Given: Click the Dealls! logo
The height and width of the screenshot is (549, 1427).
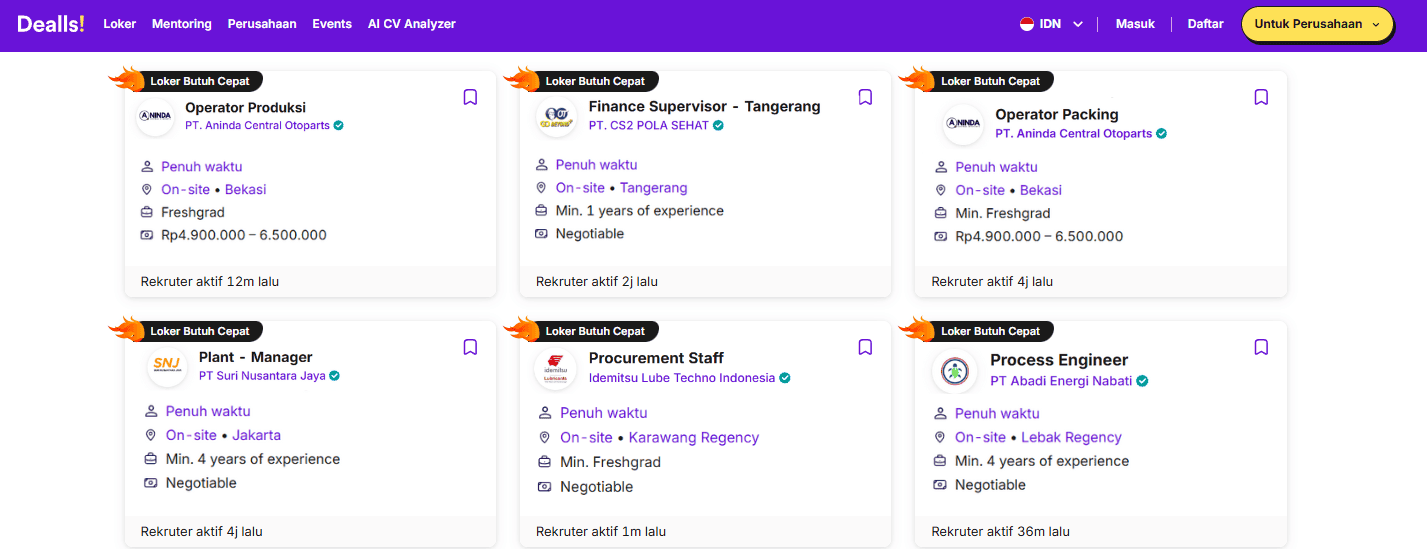Looking at the screenshot, I should click(51, 24).
